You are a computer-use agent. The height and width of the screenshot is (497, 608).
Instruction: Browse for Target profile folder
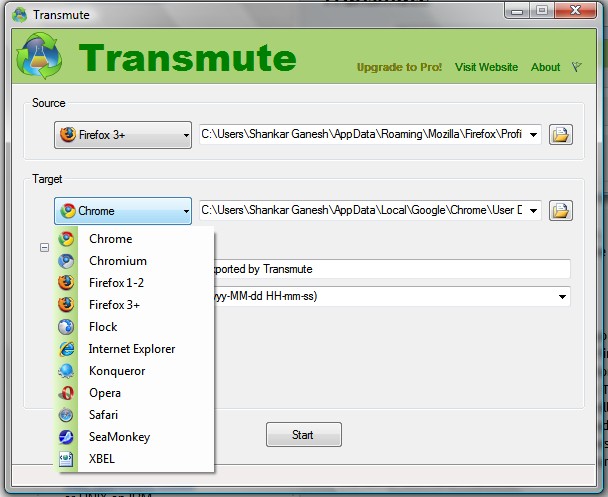click(561, 211)
